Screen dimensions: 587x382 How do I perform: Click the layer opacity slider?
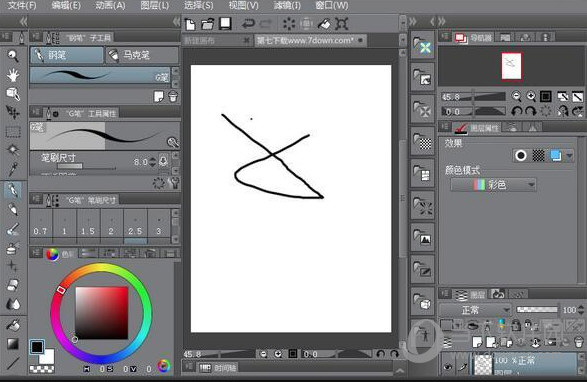[537, 309]
